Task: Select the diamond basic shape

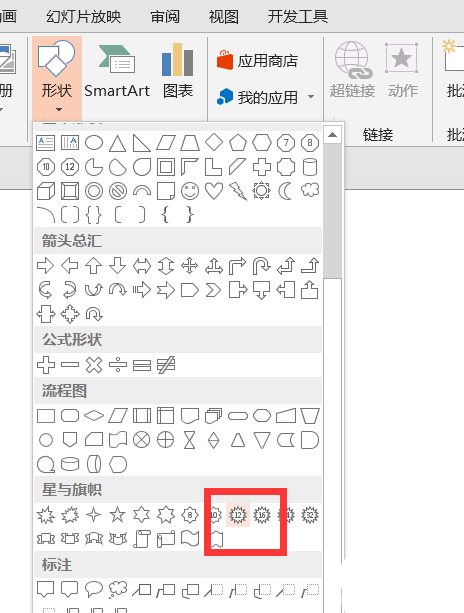Action: (x=214, y=142)
